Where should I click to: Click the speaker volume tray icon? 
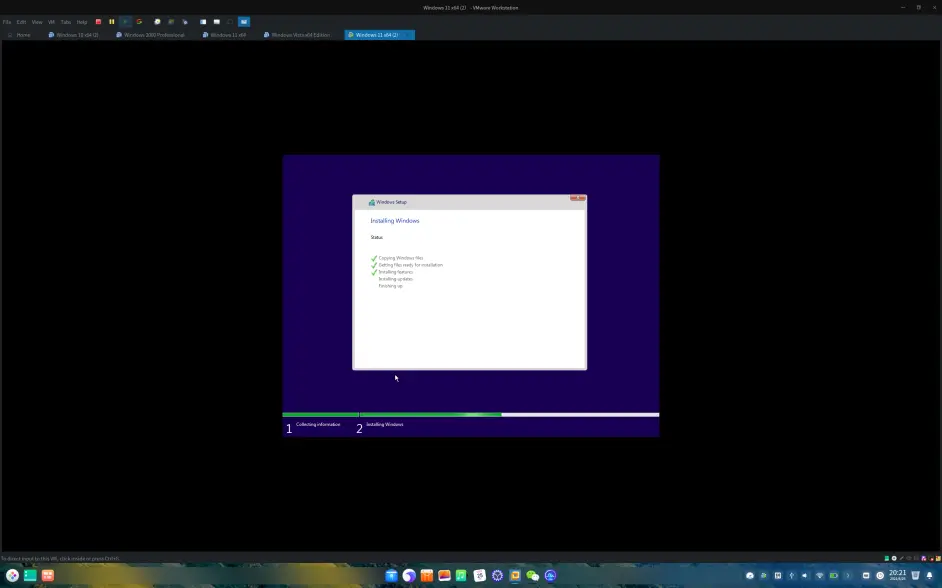pyautogui.click(x=805, y=575)
